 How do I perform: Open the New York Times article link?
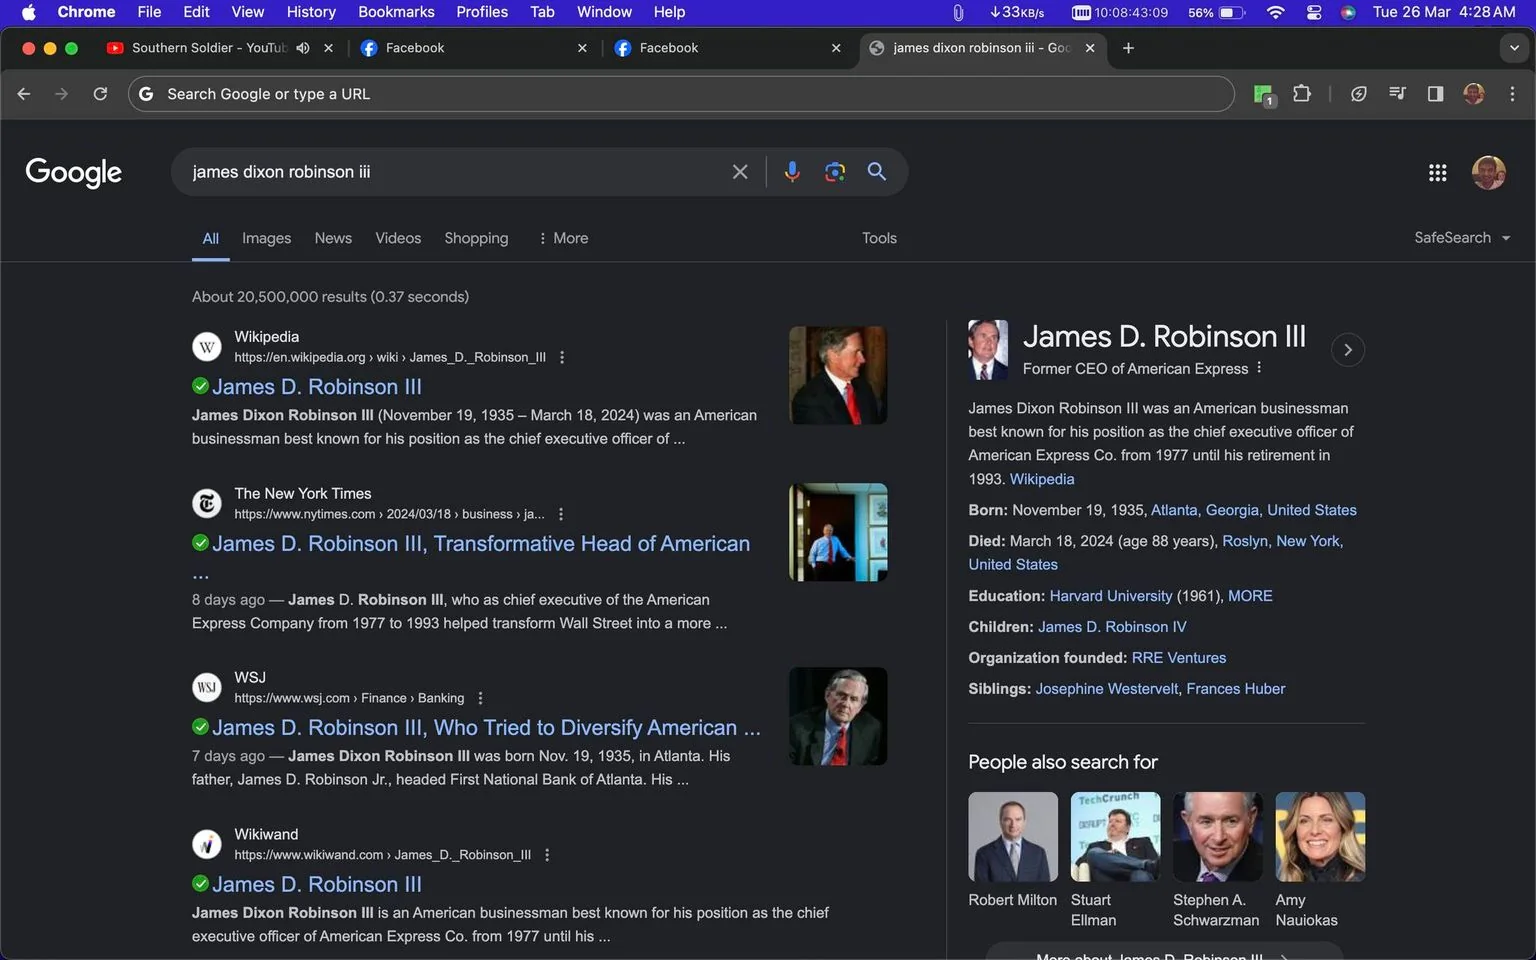481,544
